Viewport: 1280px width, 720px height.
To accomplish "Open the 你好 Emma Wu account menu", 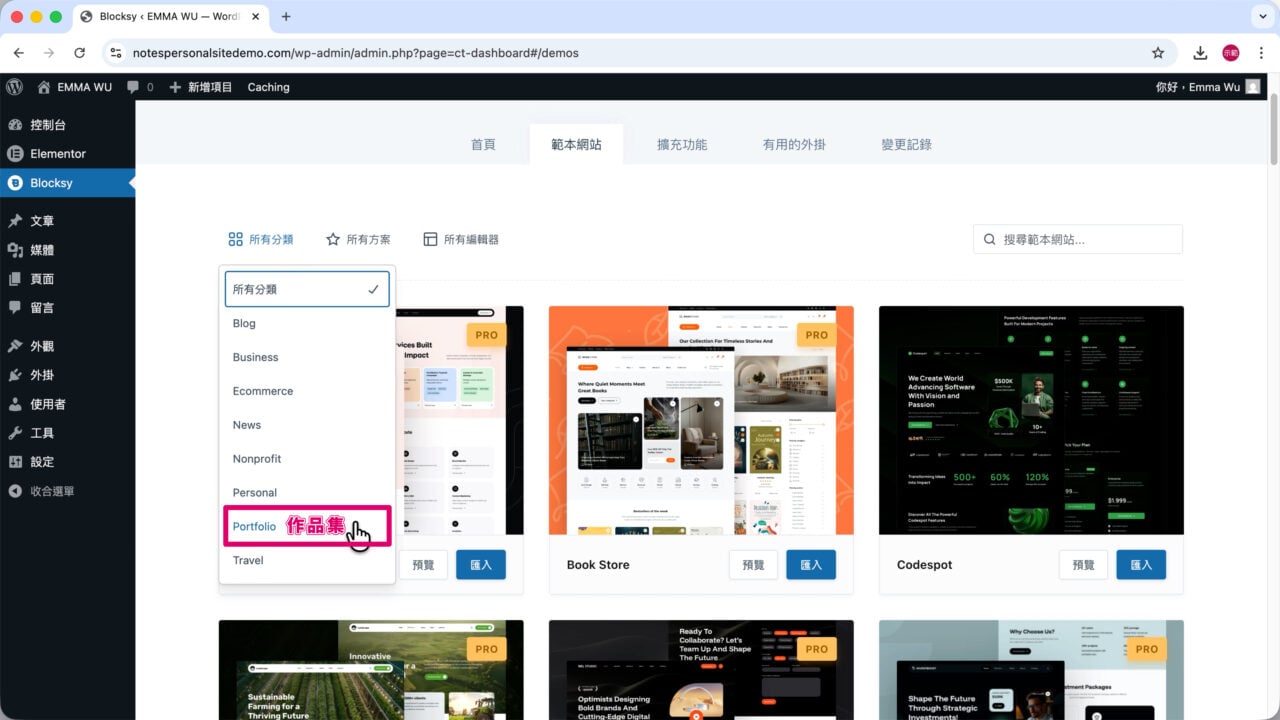I will pyautogui.click(x=1208, y=87).
